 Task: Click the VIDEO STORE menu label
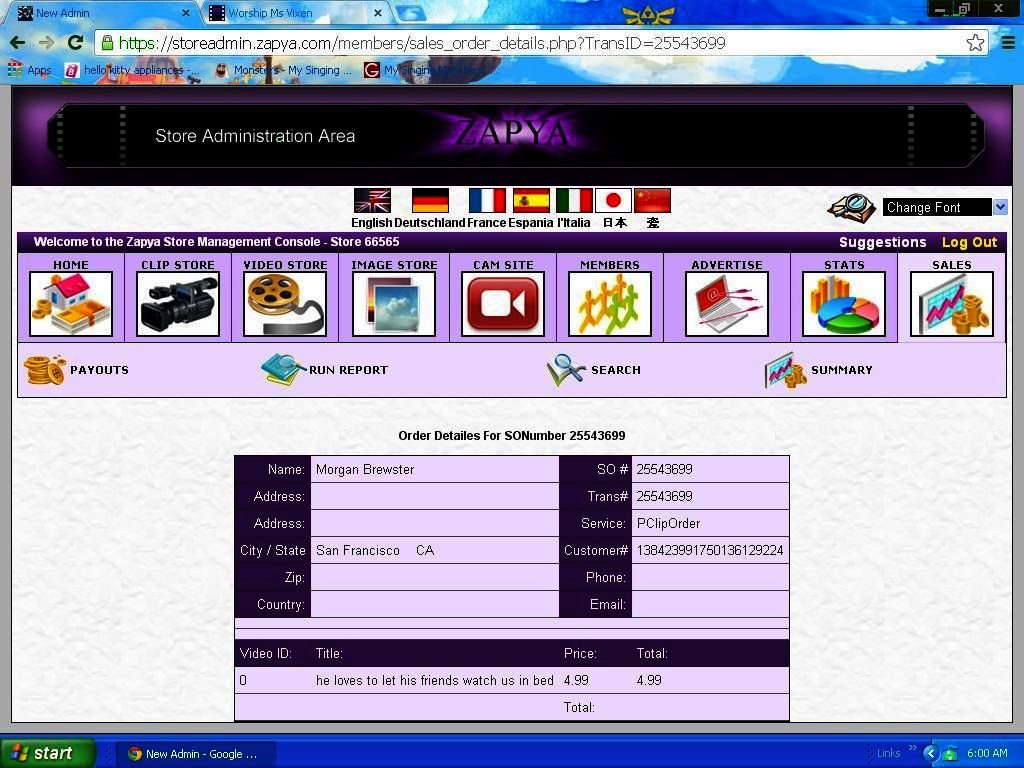tap(285, 264)
